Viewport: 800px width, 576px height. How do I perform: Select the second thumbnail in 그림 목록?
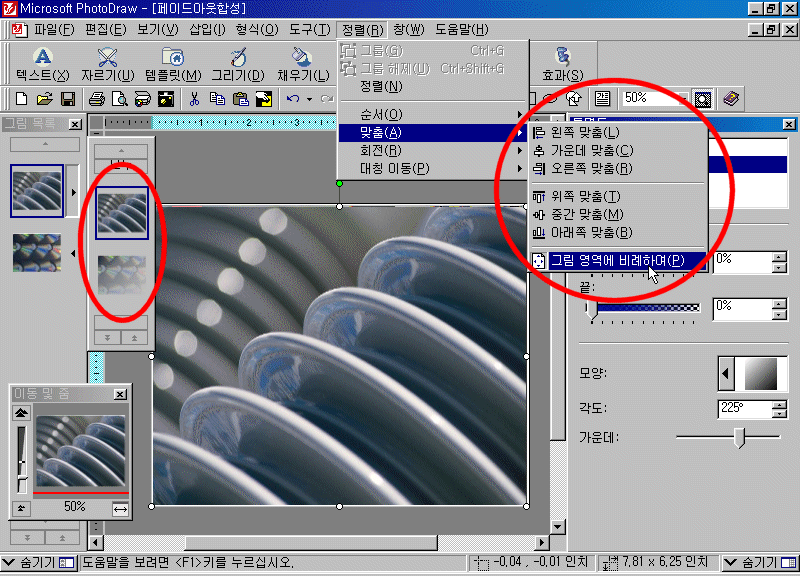(x=37, y=253)
